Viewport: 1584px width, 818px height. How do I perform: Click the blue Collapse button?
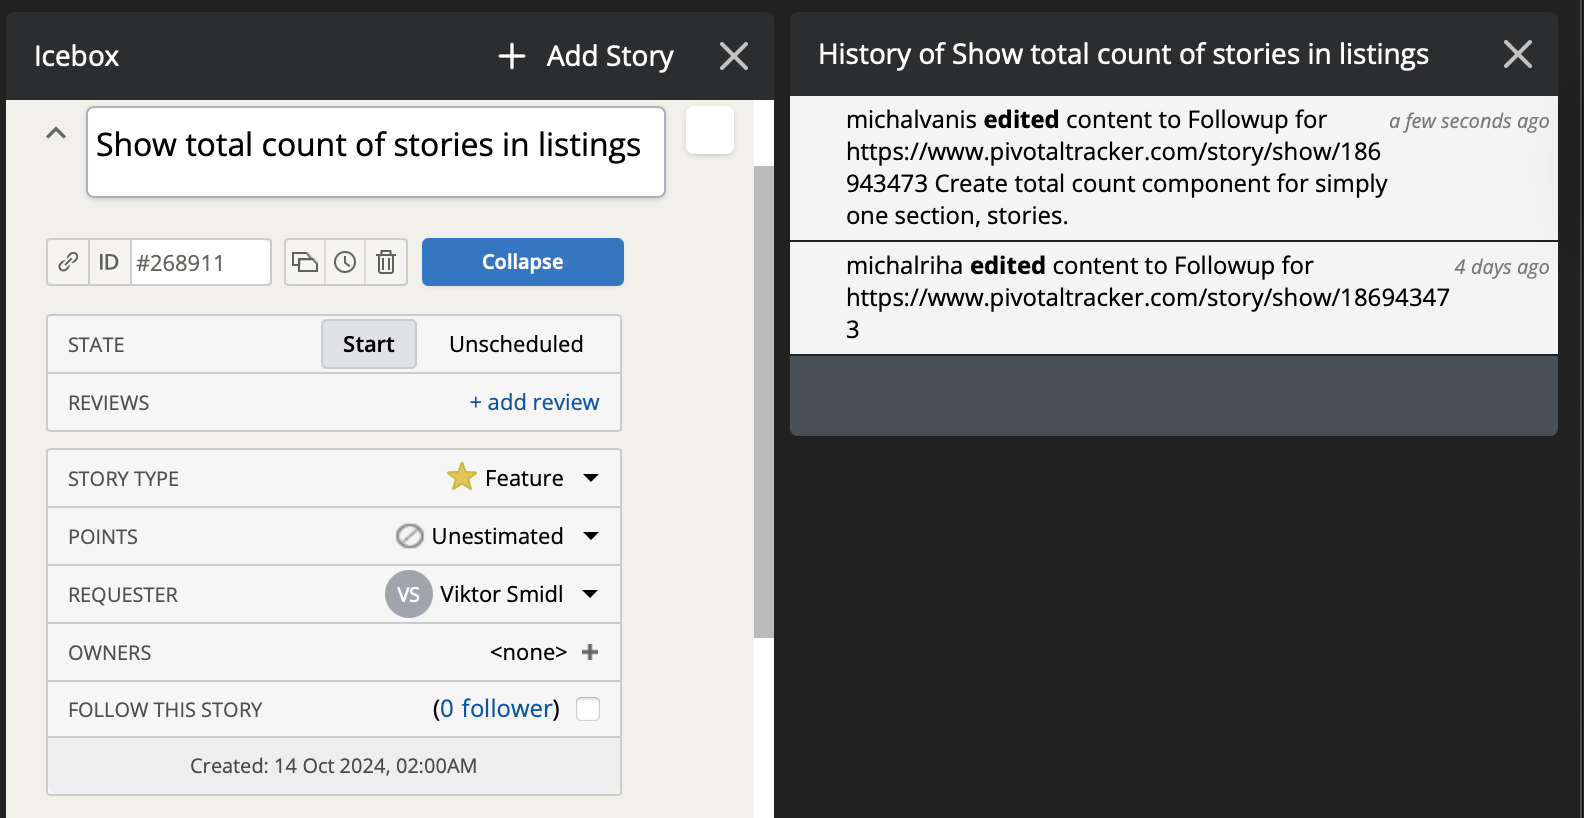click(523, 262)
